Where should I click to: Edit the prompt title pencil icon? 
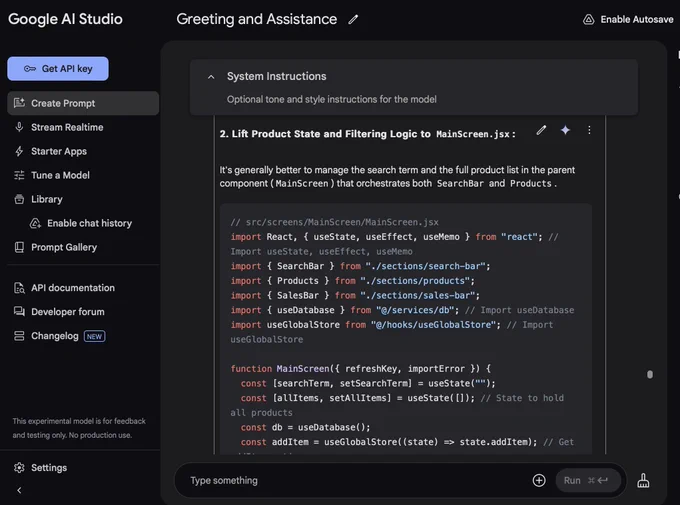(353, 20)
